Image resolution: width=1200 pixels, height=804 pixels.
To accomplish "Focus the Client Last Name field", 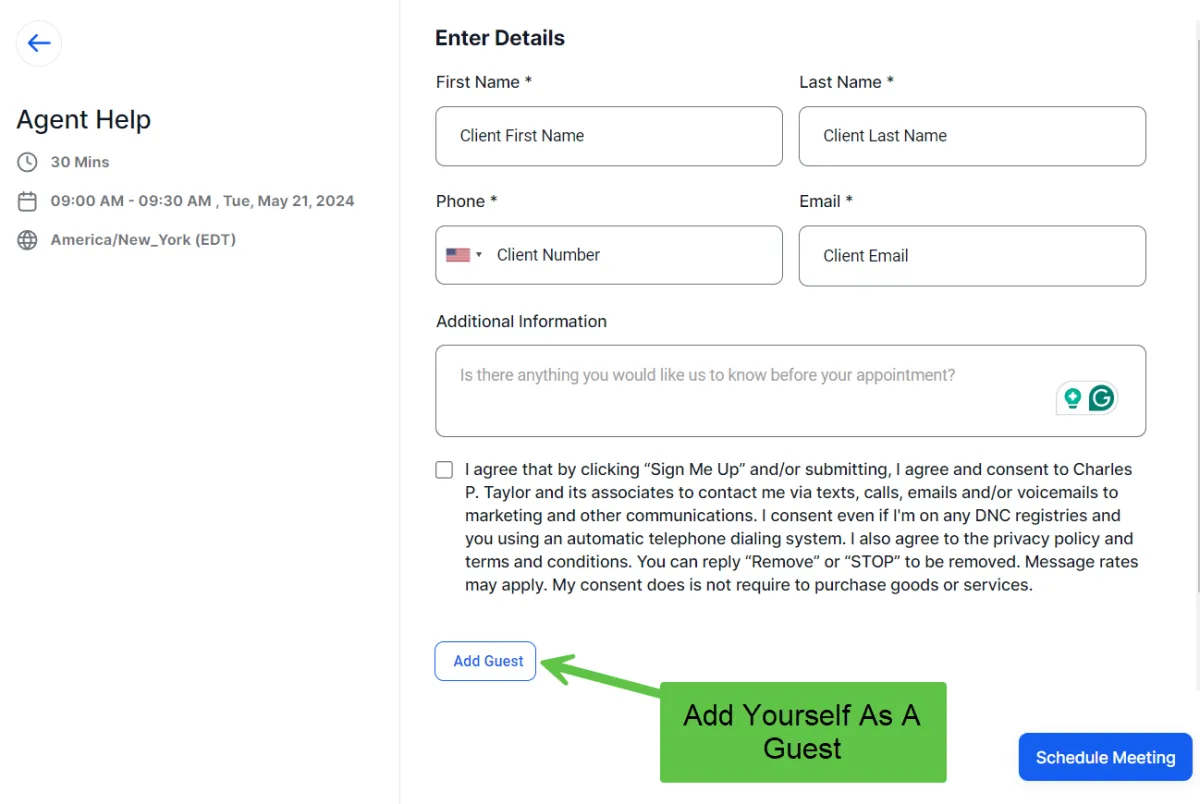I will pos(971,136).
